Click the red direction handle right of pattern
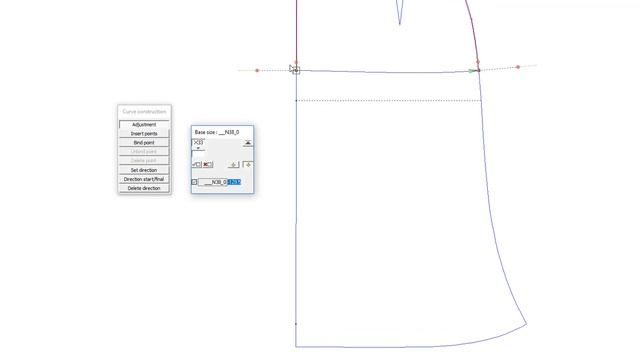Image resolution: width=640 pixels, height=360 pixels. click(518, 67)
